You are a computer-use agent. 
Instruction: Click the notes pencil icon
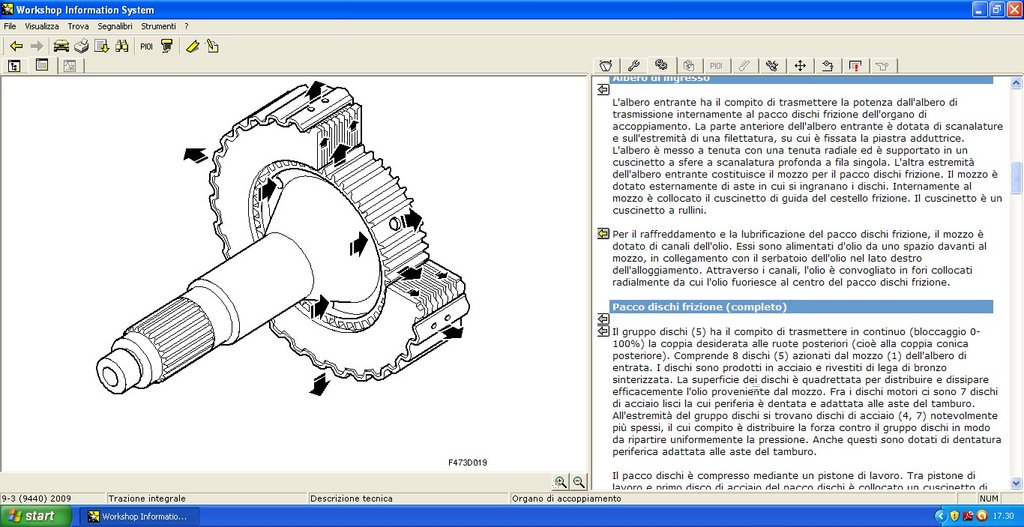(x=212, y=46)
